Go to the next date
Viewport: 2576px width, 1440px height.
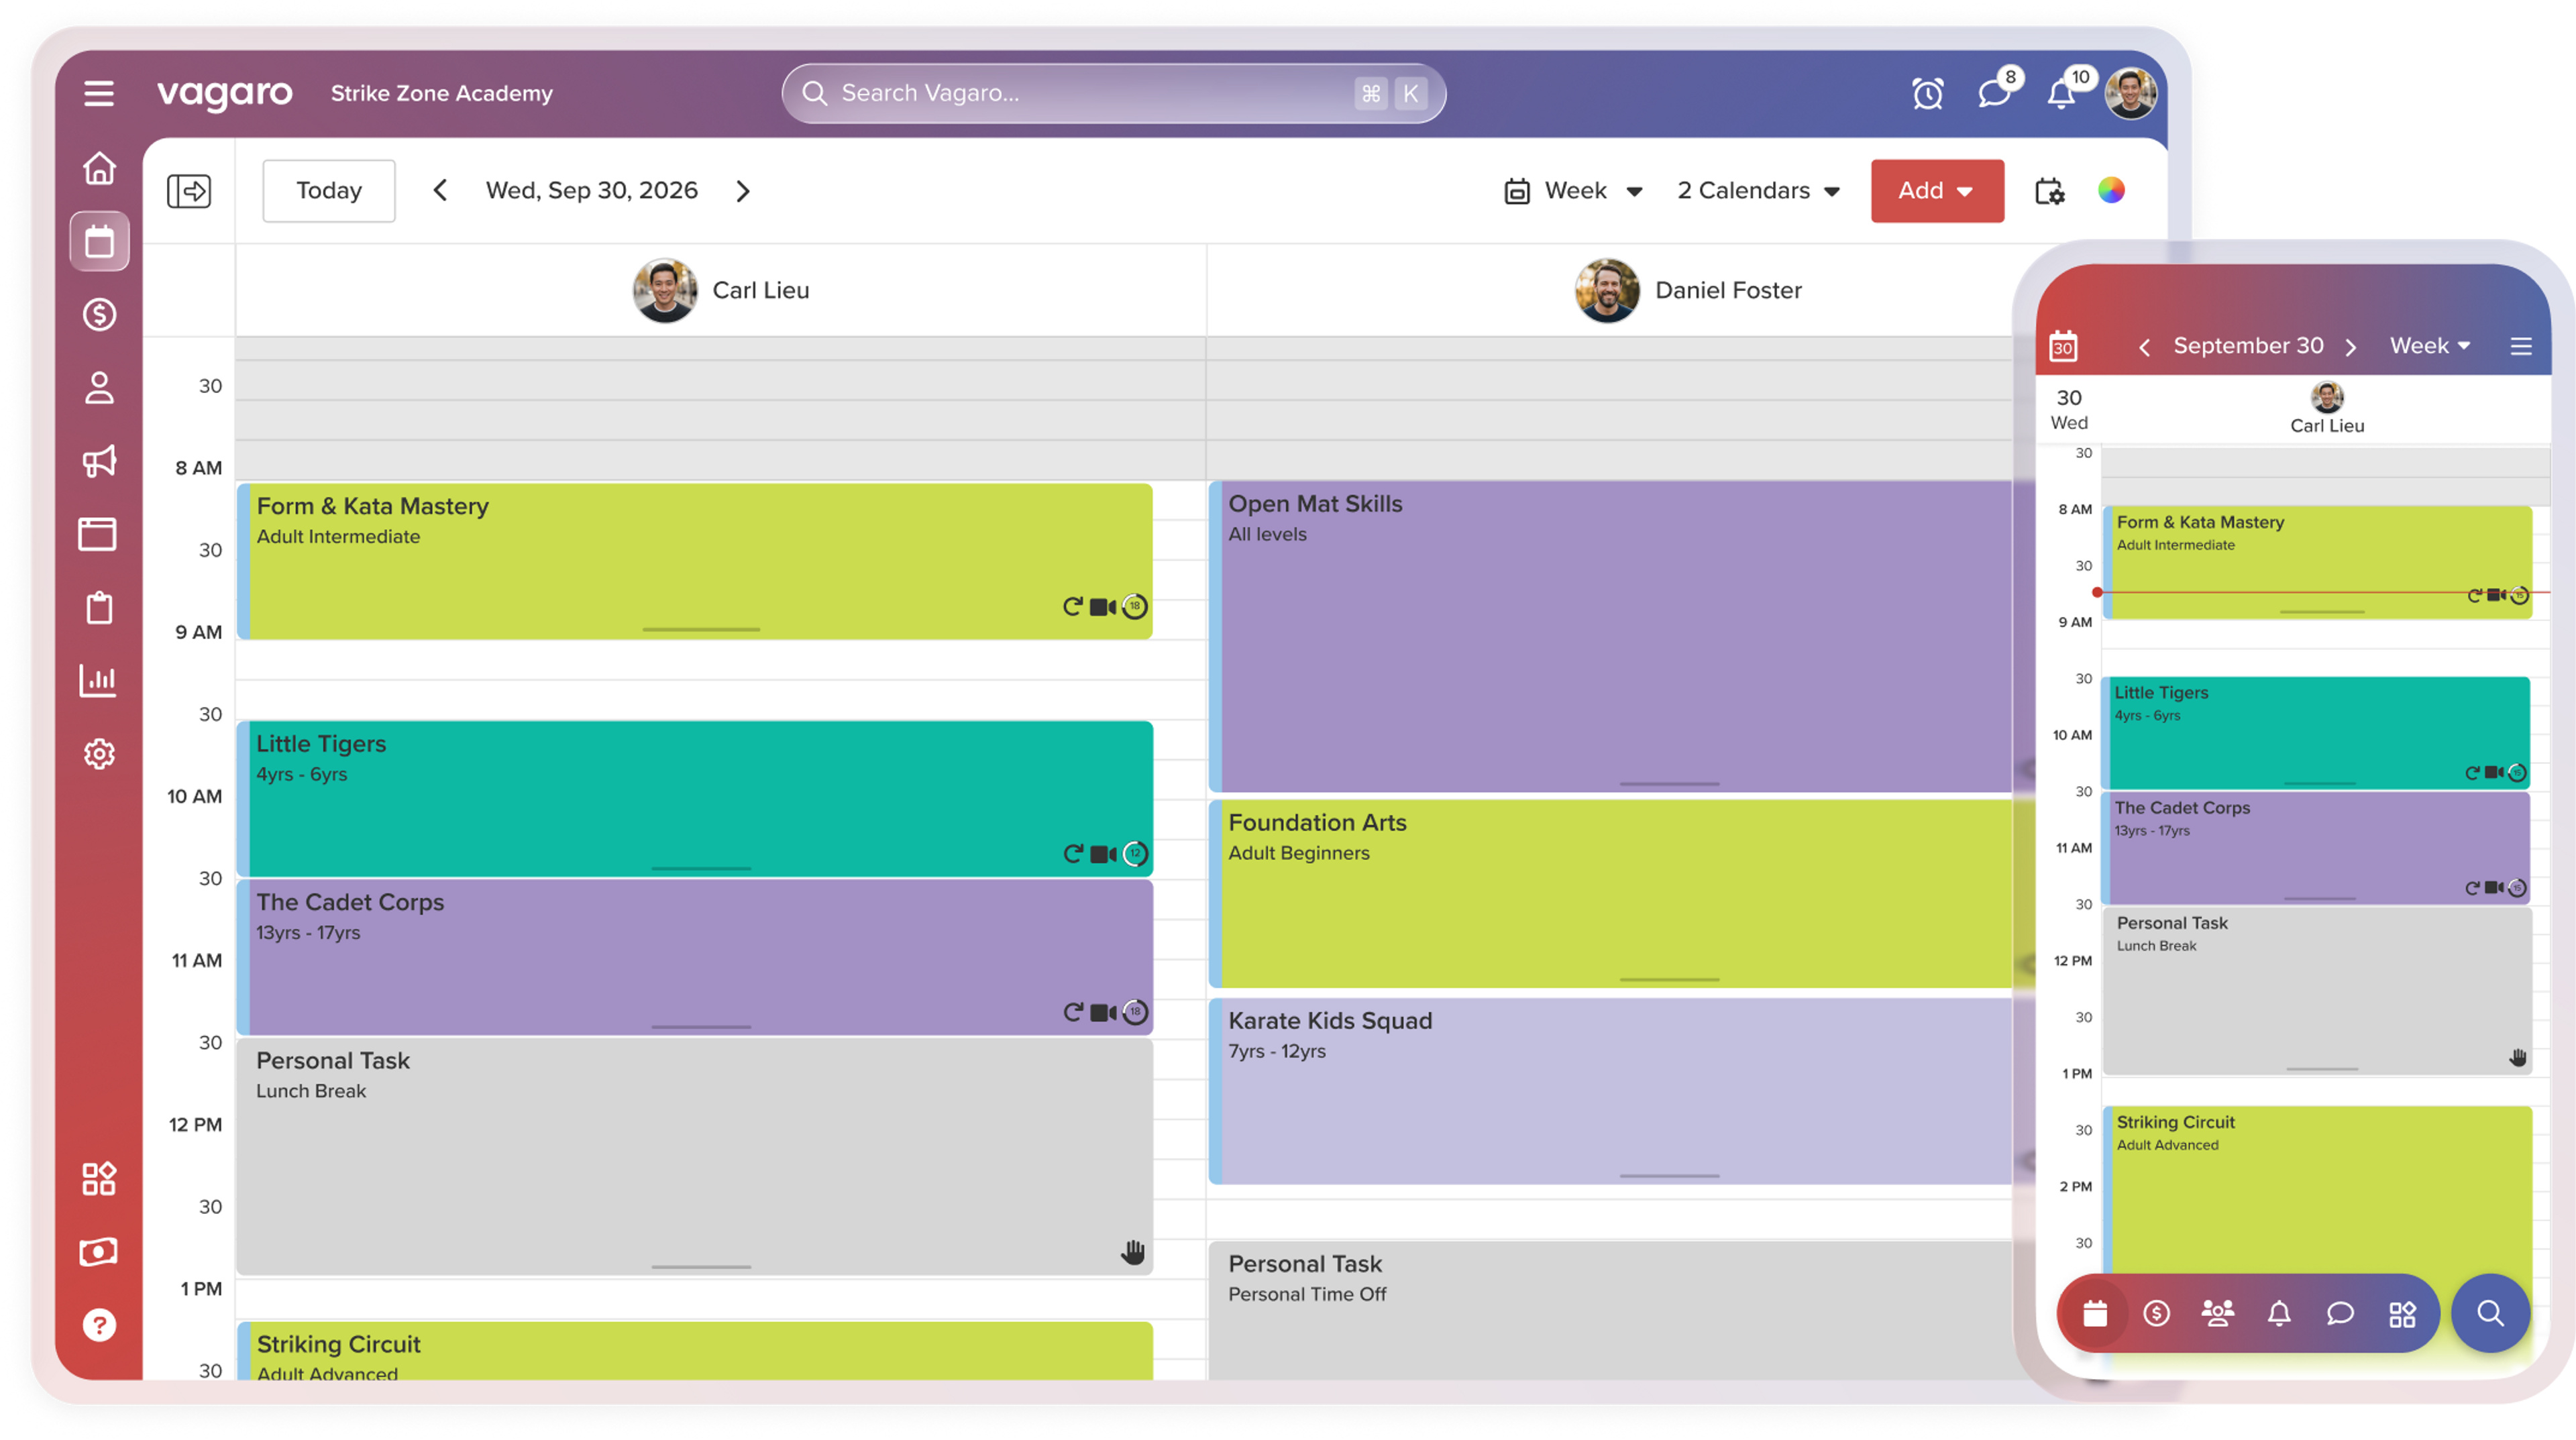(x=743, y=190)
